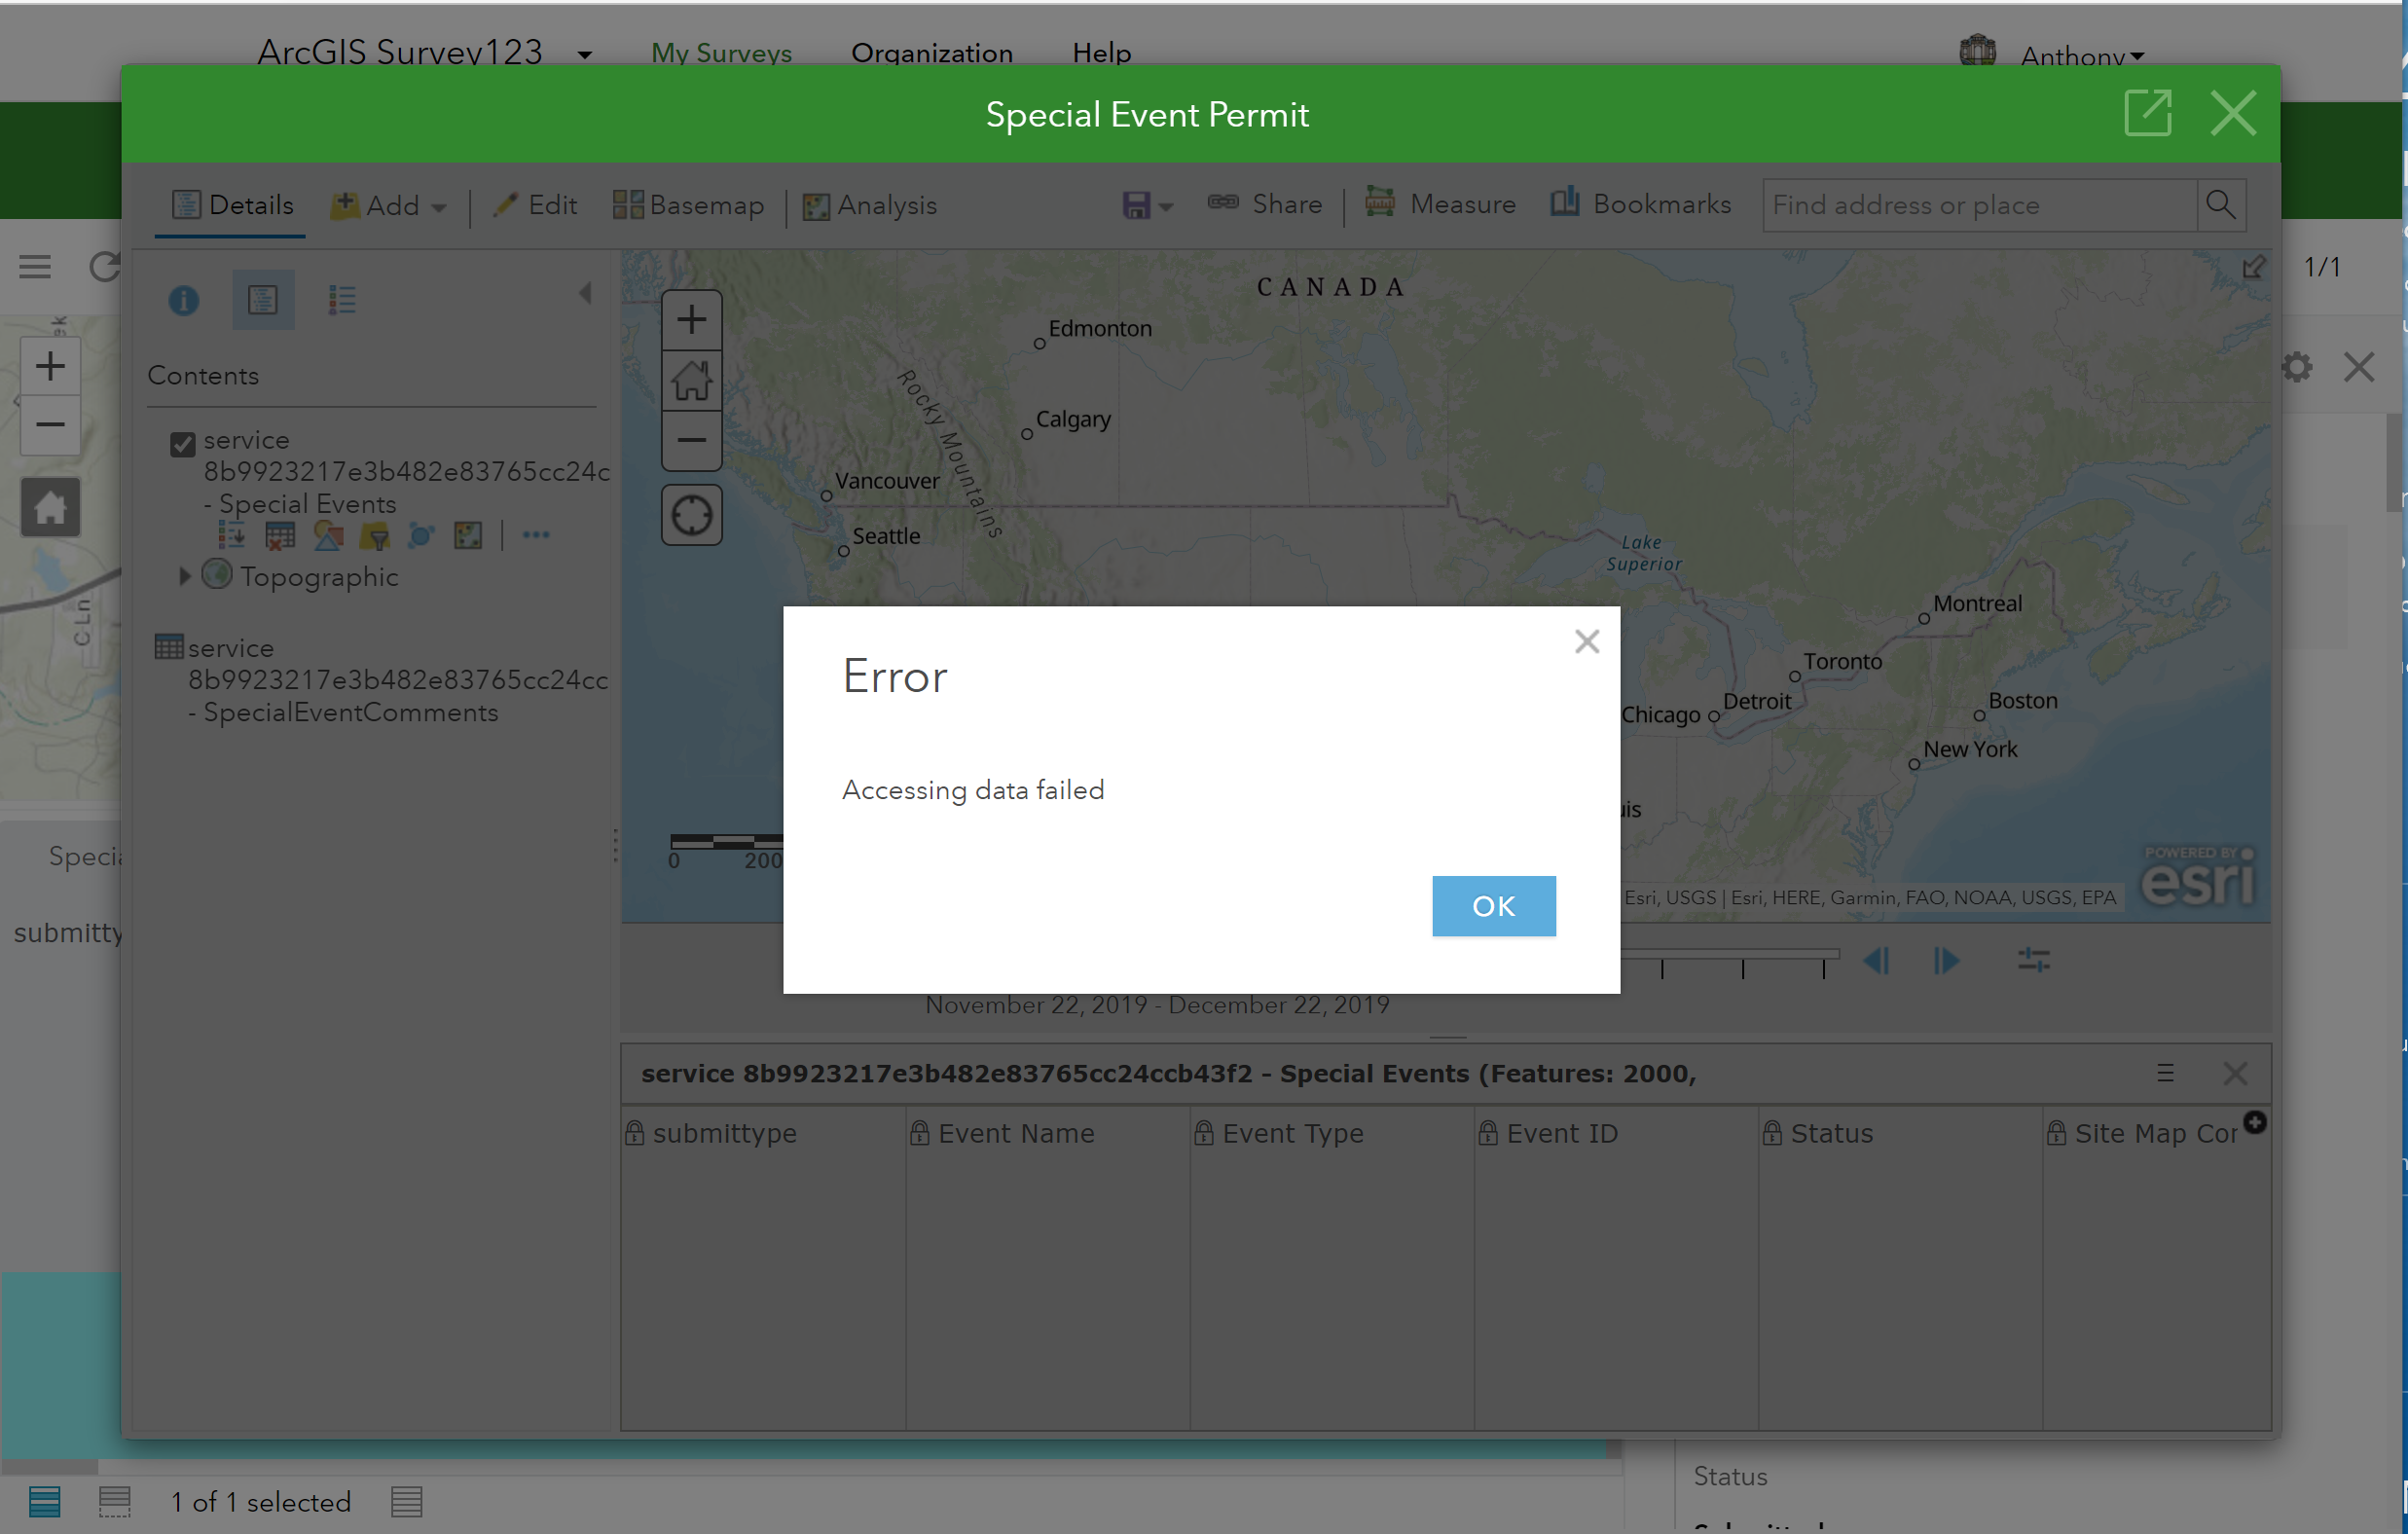Select the SpecialEventComments table entry
This screenshot has height=1534, width=2408.
pyautogui.click(x=398, y=680)
